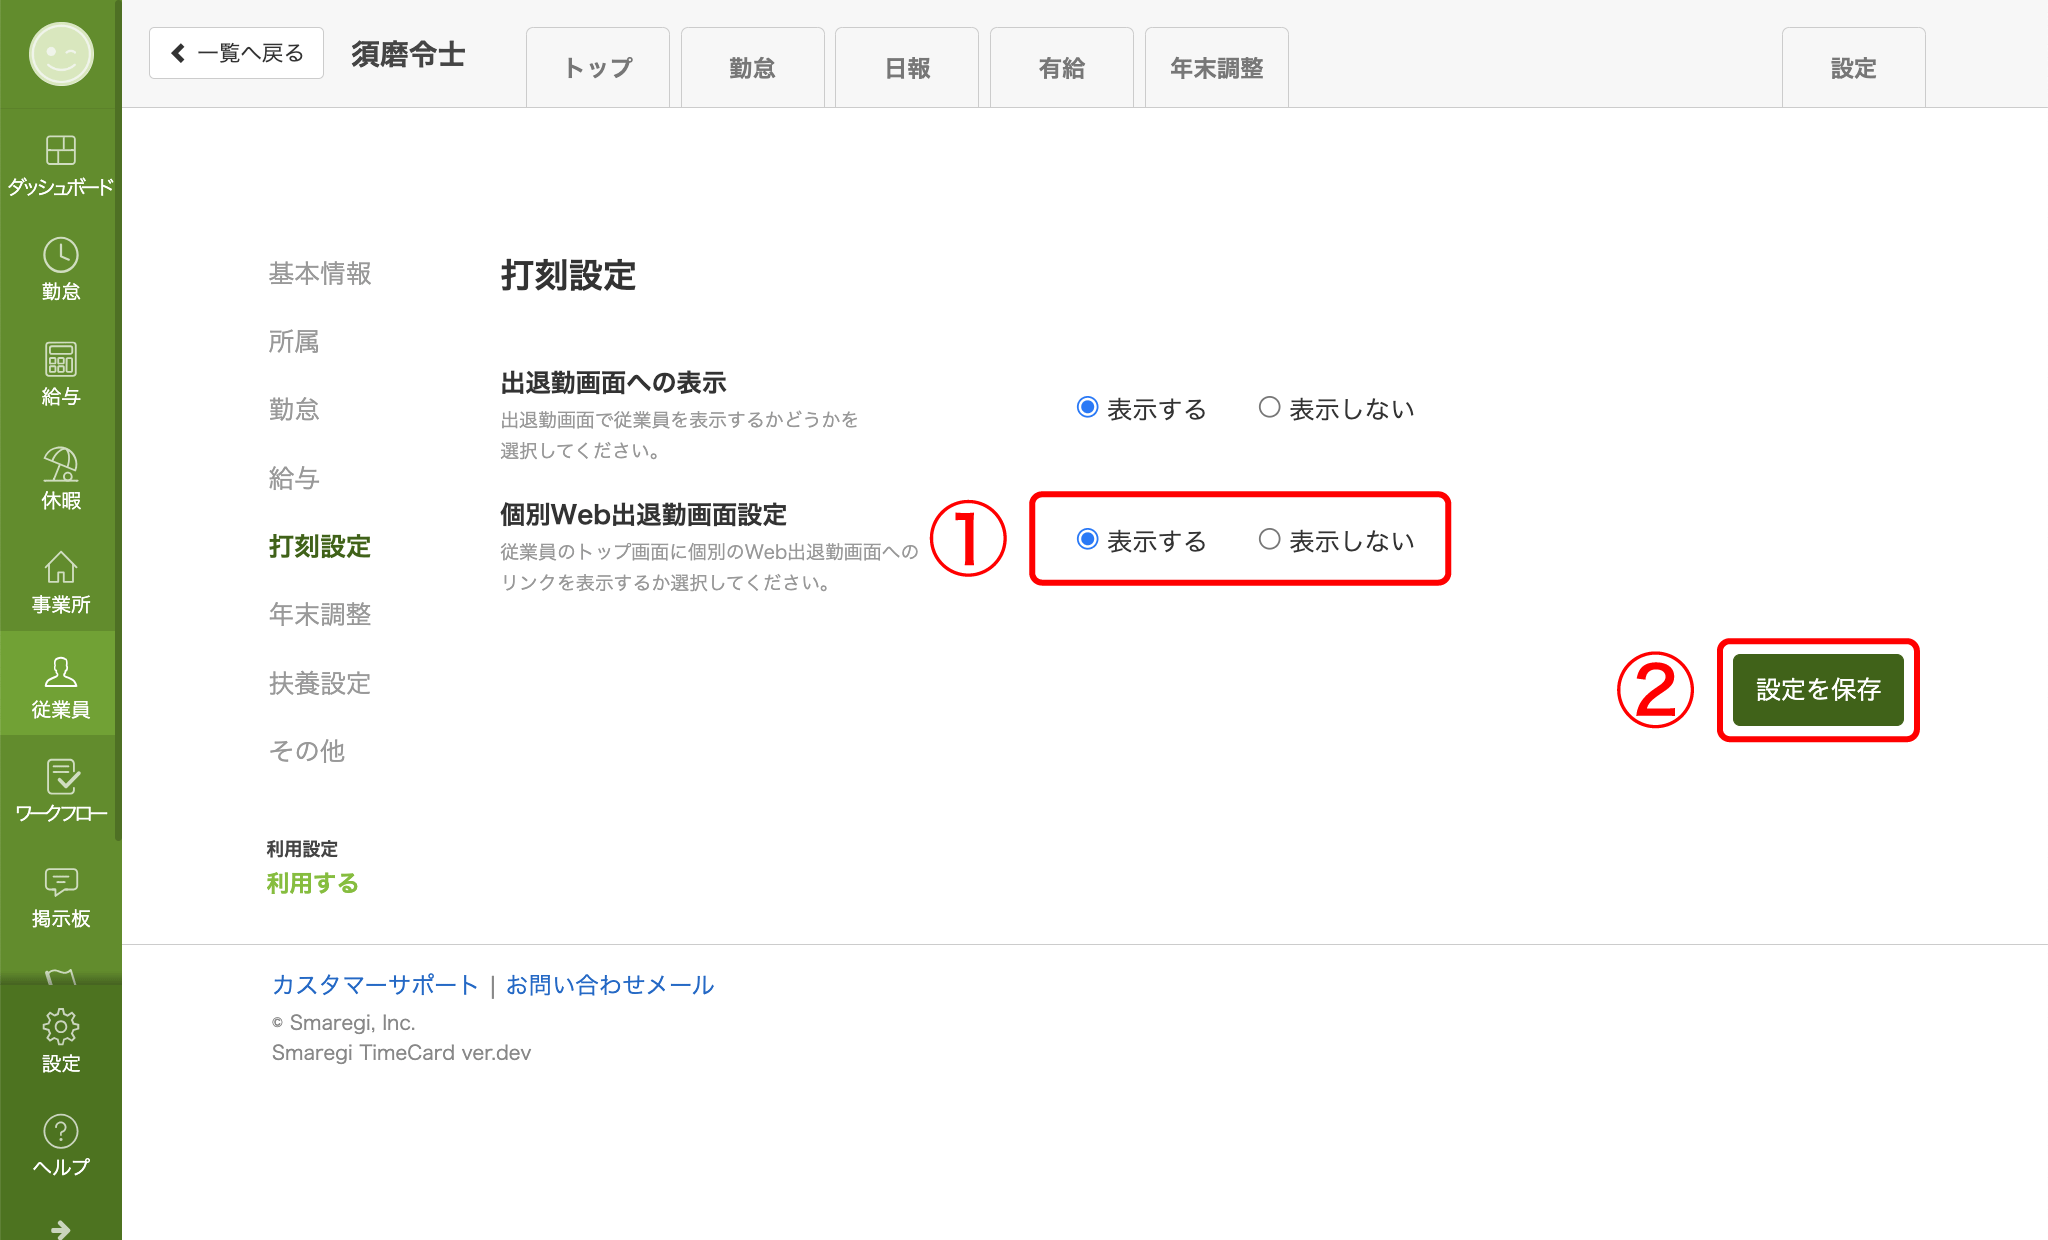Open the 事業所 house icon

point(60,568)
